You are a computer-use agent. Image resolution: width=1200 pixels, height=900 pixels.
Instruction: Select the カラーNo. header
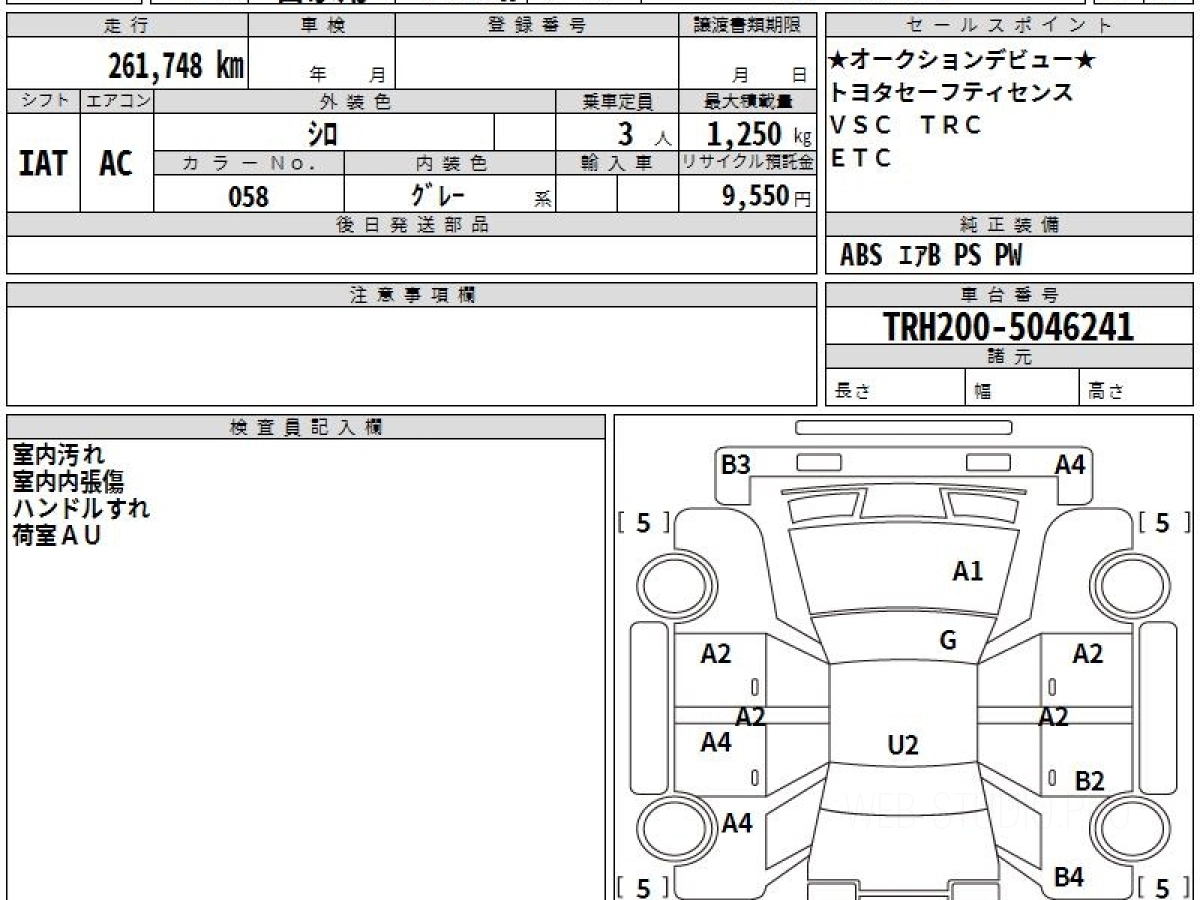click(249, 163)
